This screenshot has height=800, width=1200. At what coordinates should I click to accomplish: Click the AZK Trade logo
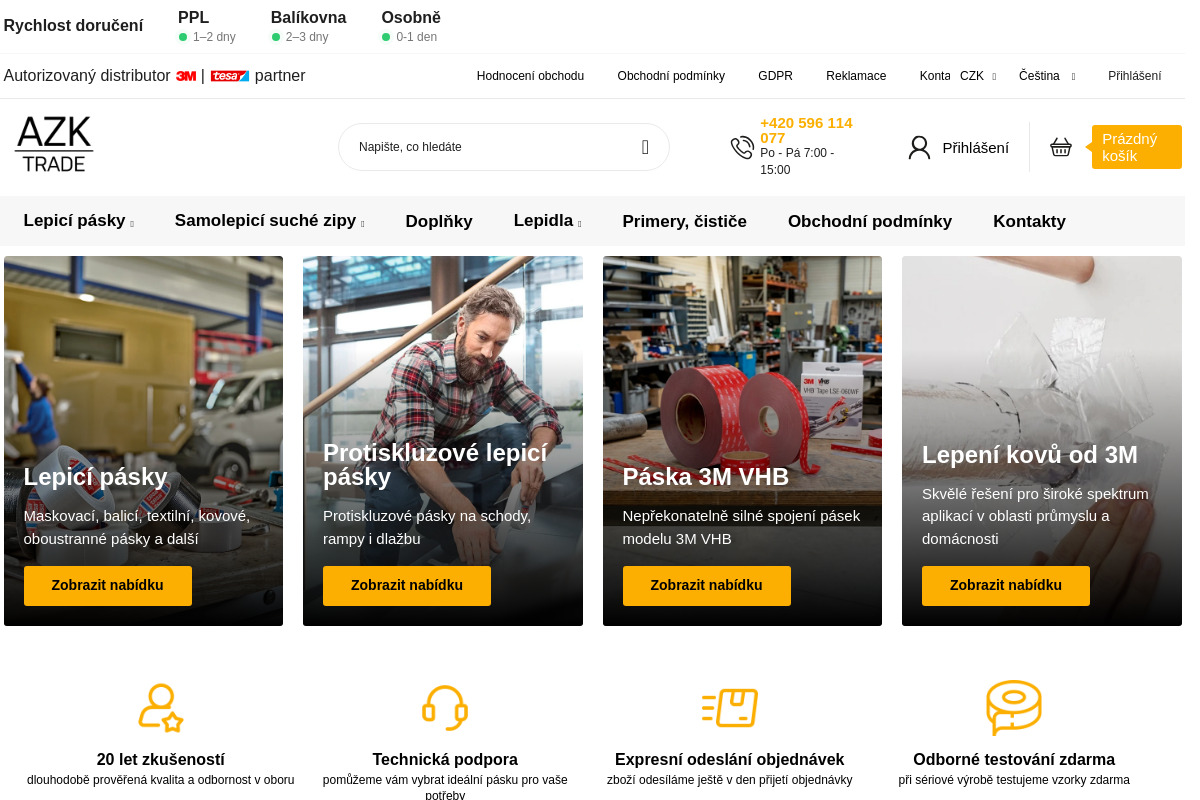coord(54,145)
